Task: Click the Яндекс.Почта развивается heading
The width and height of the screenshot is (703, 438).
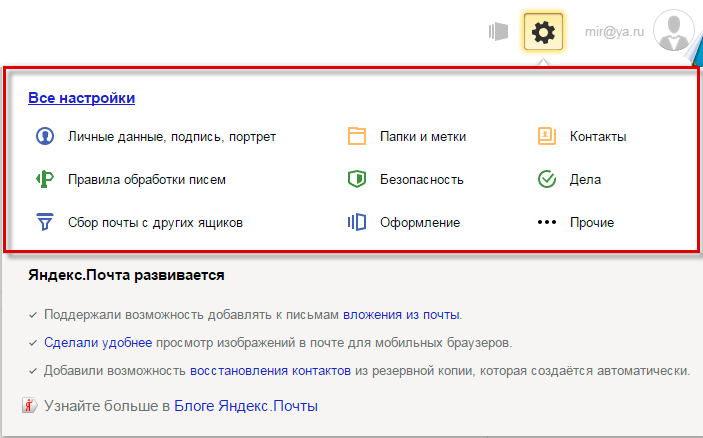Action: 126,275
